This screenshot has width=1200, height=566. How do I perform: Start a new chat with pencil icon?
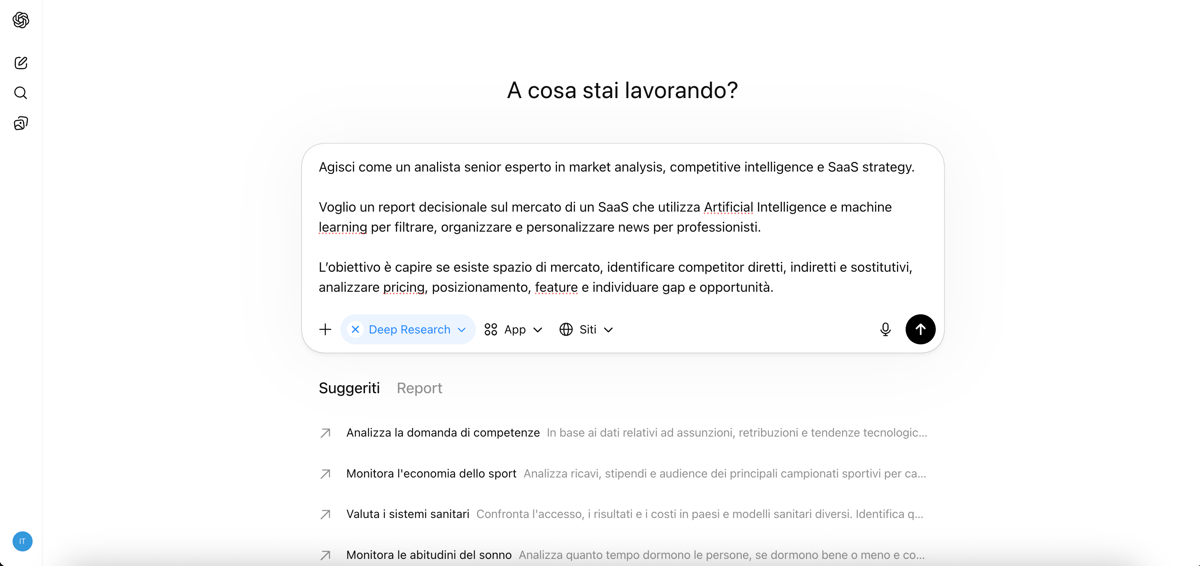tap(21, 63)
